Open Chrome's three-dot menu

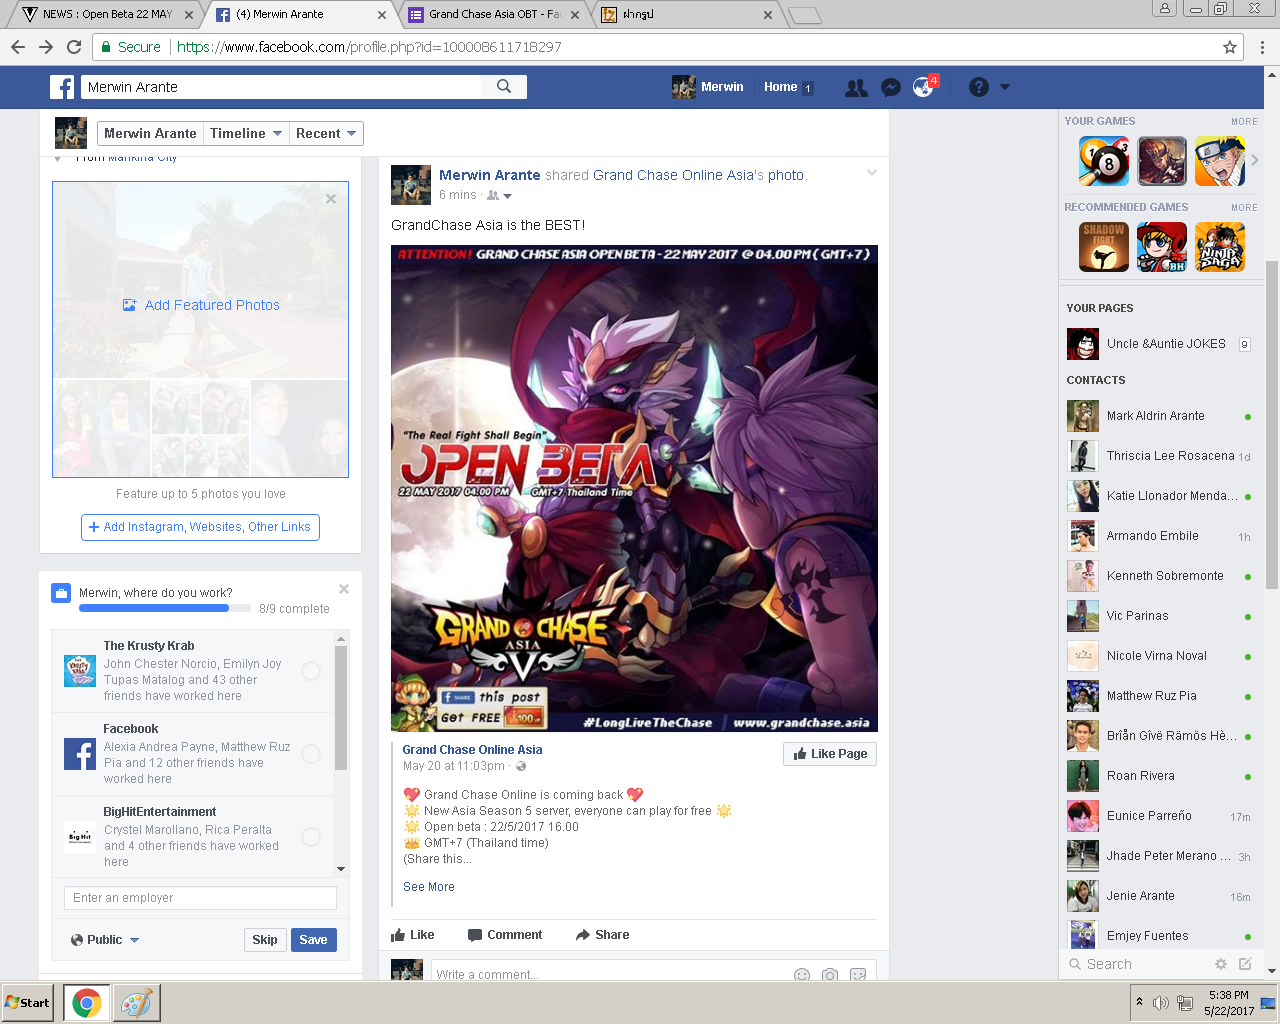[x=1263, y=47]
